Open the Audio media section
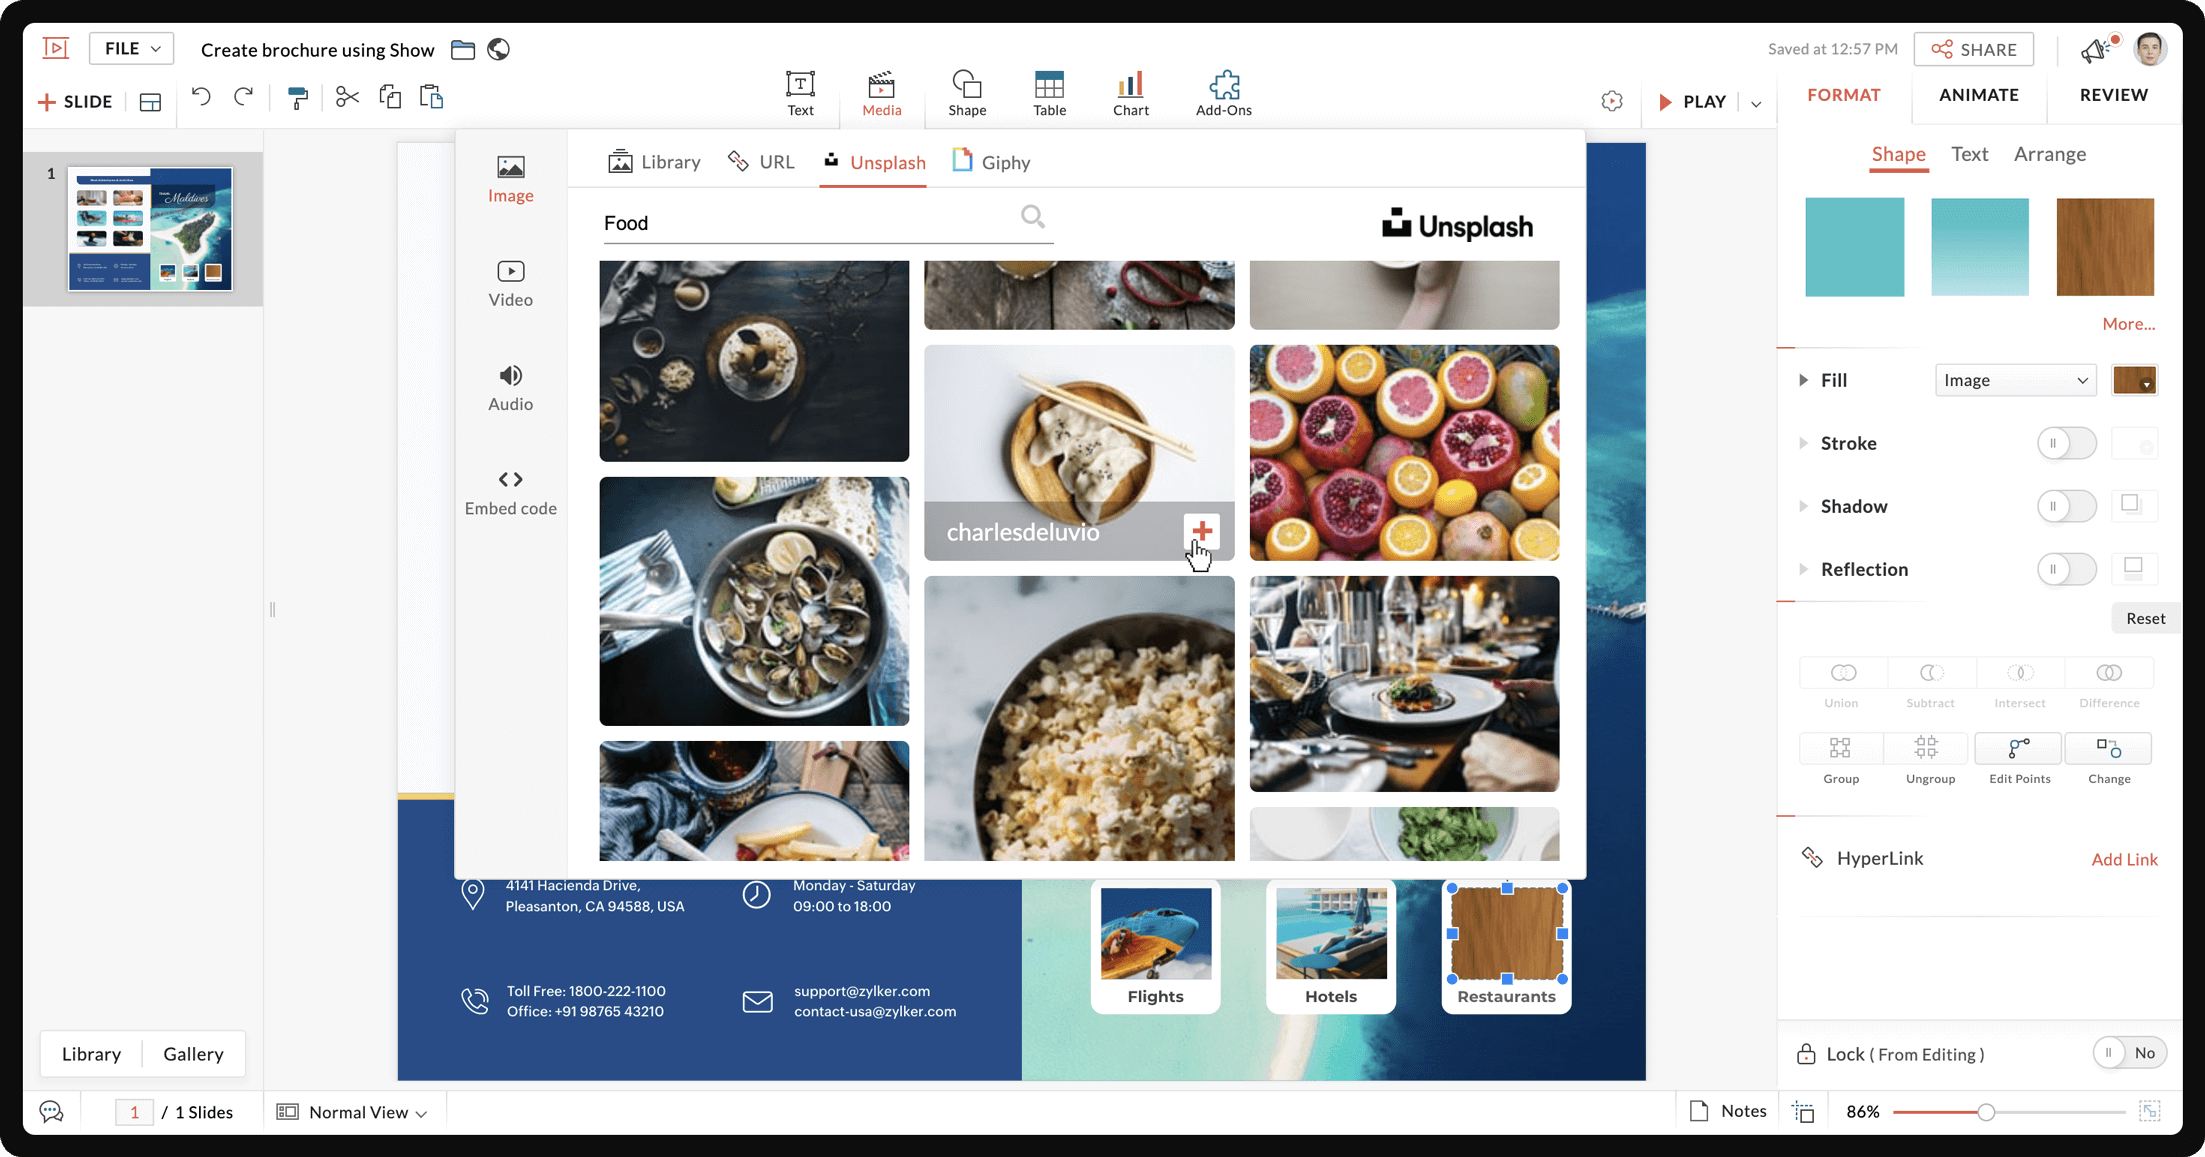 coord(510,387)
